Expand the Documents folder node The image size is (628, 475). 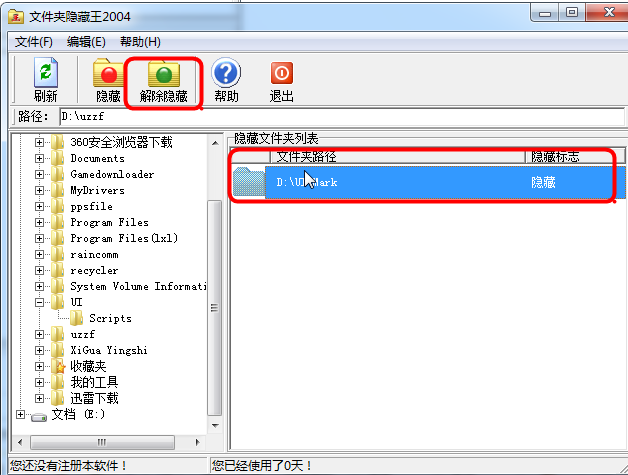(x=39, y=158)
